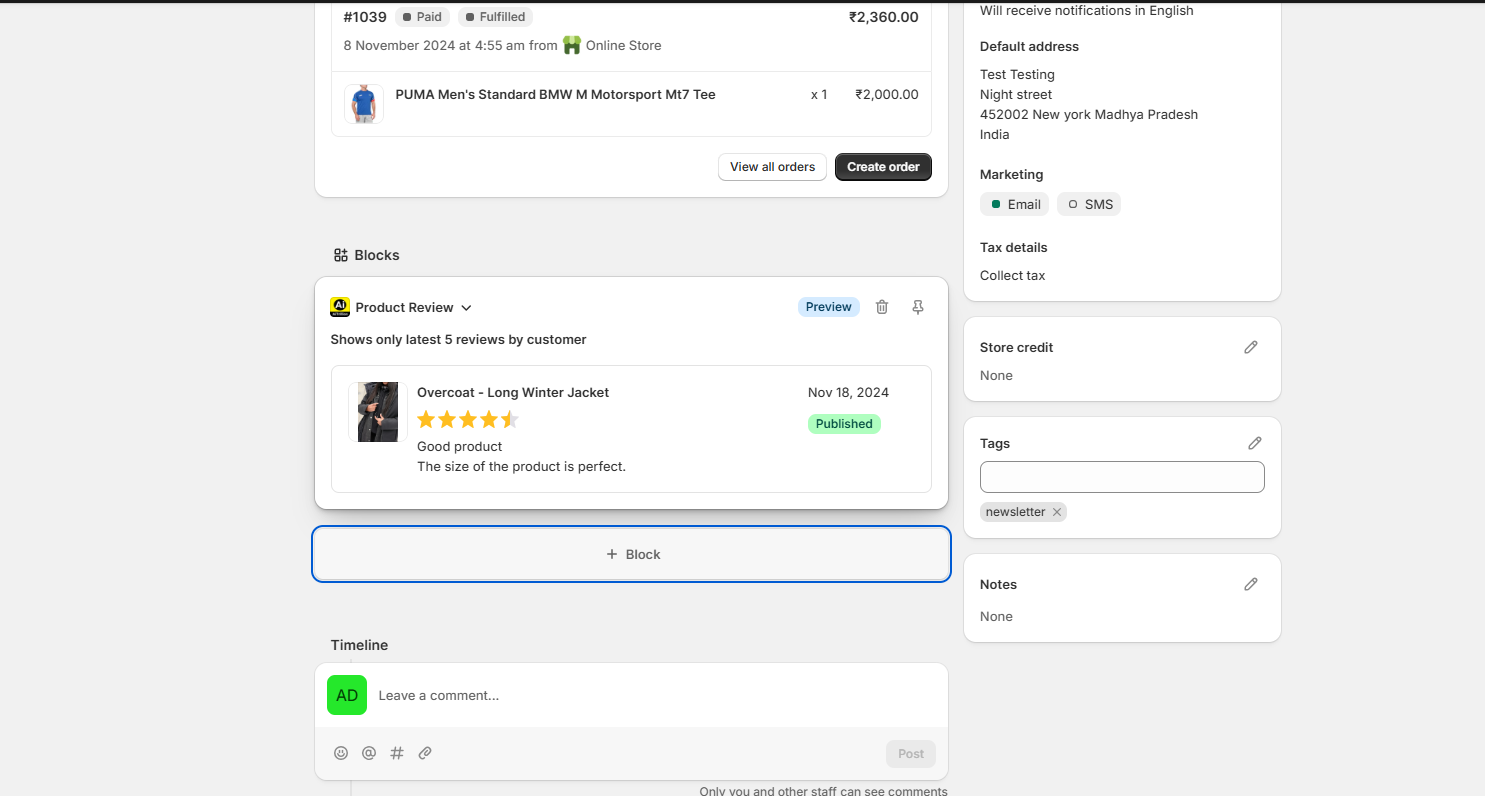Click the Tags input field
This screenshot has width=1485, height=796.
[1121, 477]
